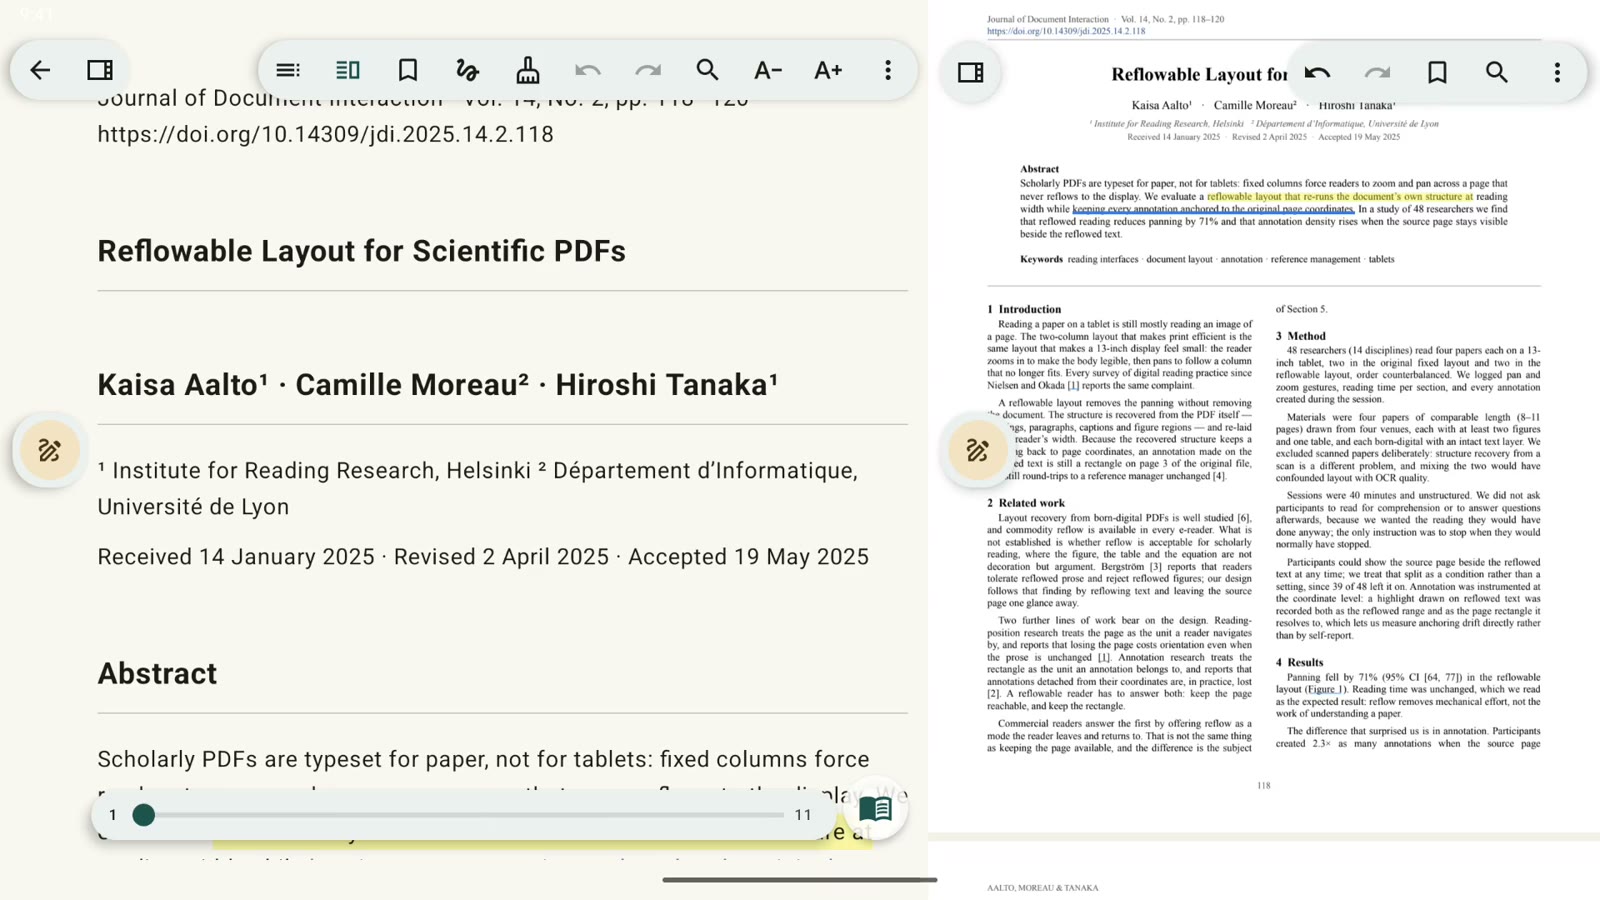Tap the left pane floating annotate pencil button

49,450
